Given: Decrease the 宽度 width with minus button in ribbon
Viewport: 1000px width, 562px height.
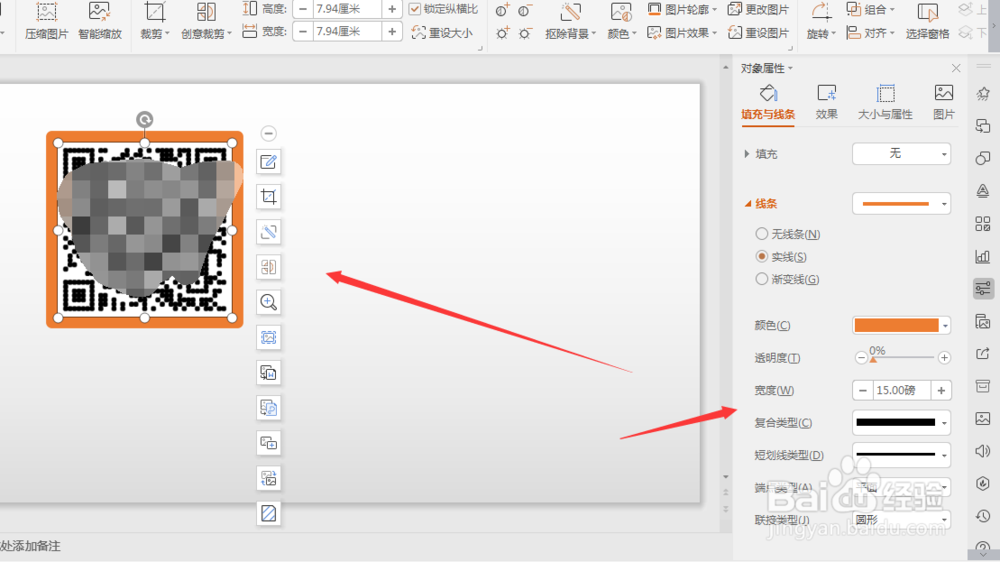Looking at the screenshot, I should [303, 31].
